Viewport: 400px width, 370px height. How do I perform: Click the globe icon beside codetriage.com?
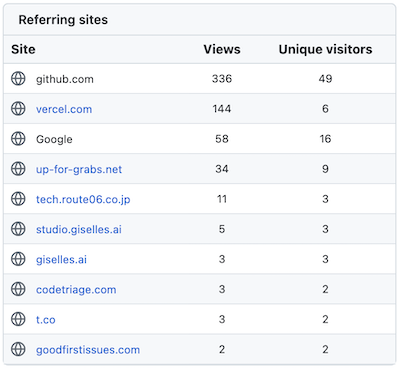(x=18, y=289)
